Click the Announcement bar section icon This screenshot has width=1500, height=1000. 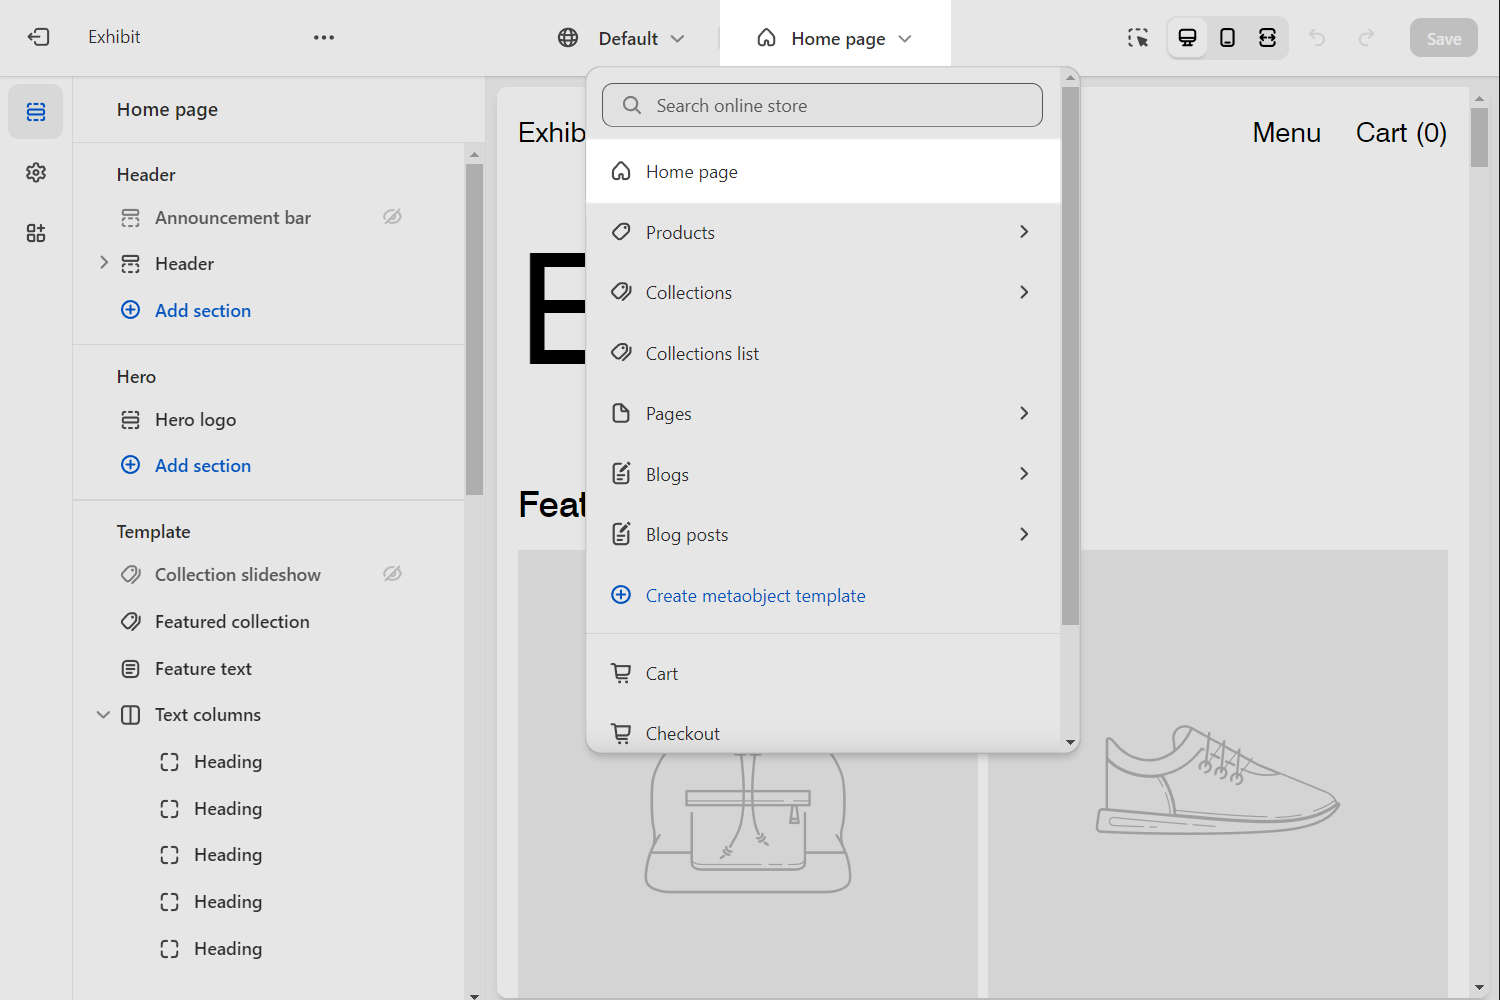131,217
